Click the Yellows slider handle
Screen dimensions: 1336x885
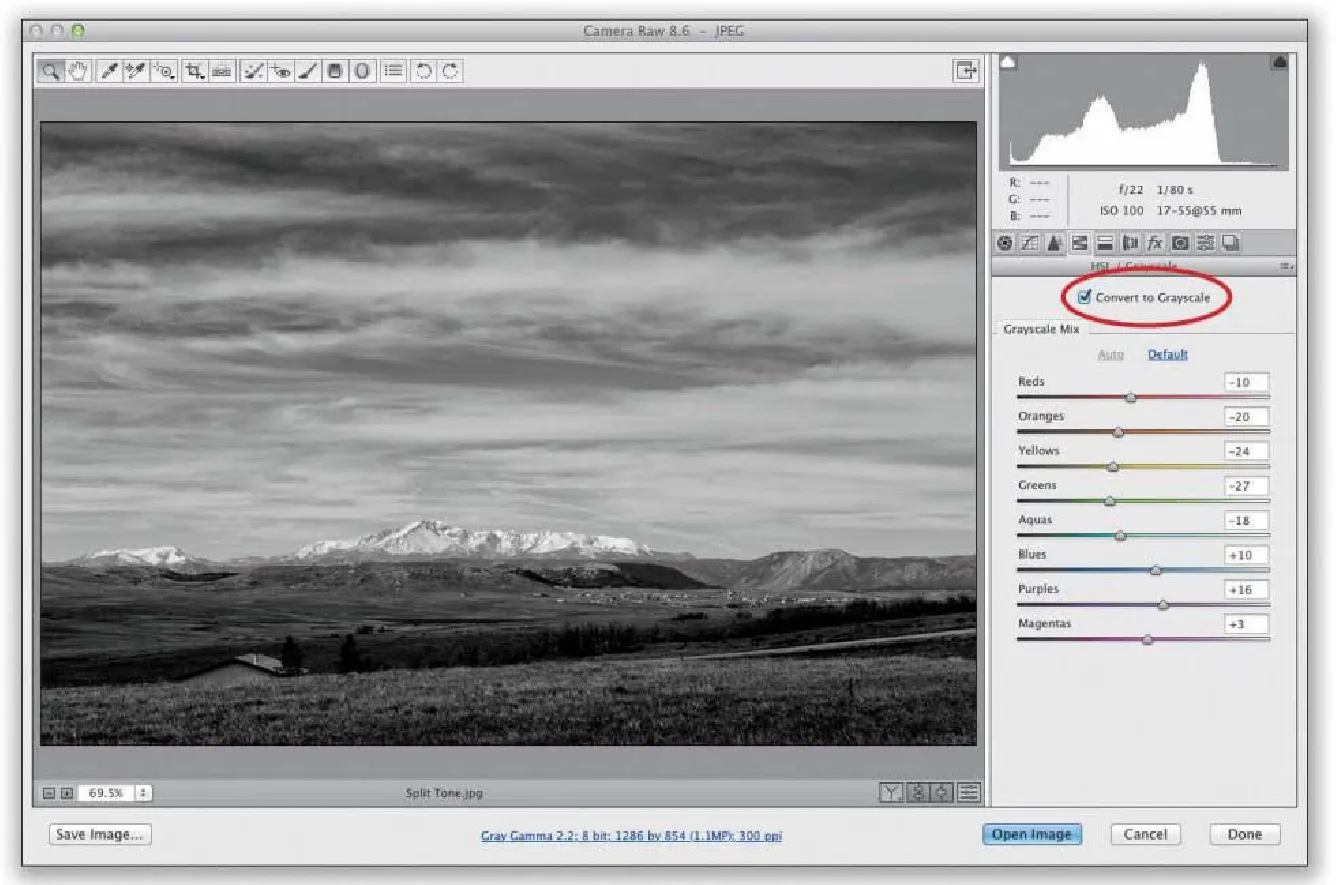[x=1113, y=466]
